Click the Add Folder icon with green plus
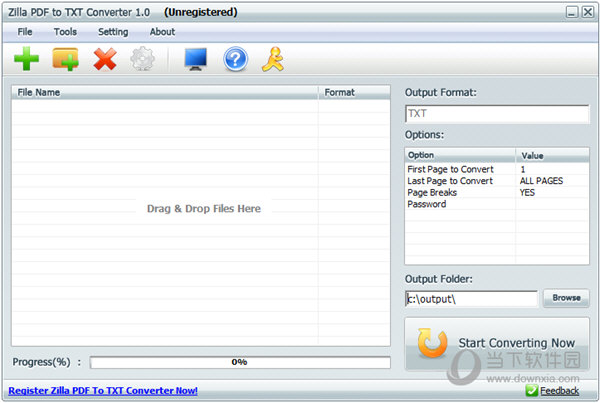 [65, 59]
